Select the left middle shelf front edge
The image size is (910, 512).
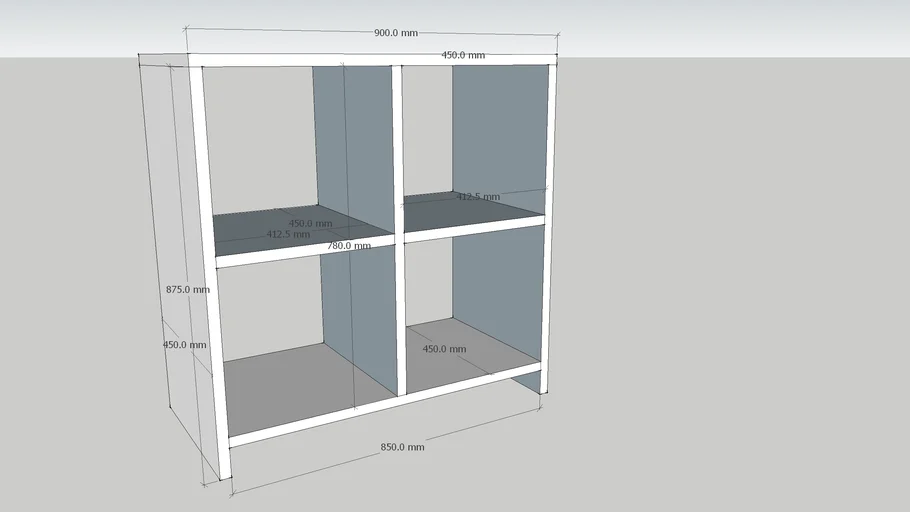[x=305, y=250]
